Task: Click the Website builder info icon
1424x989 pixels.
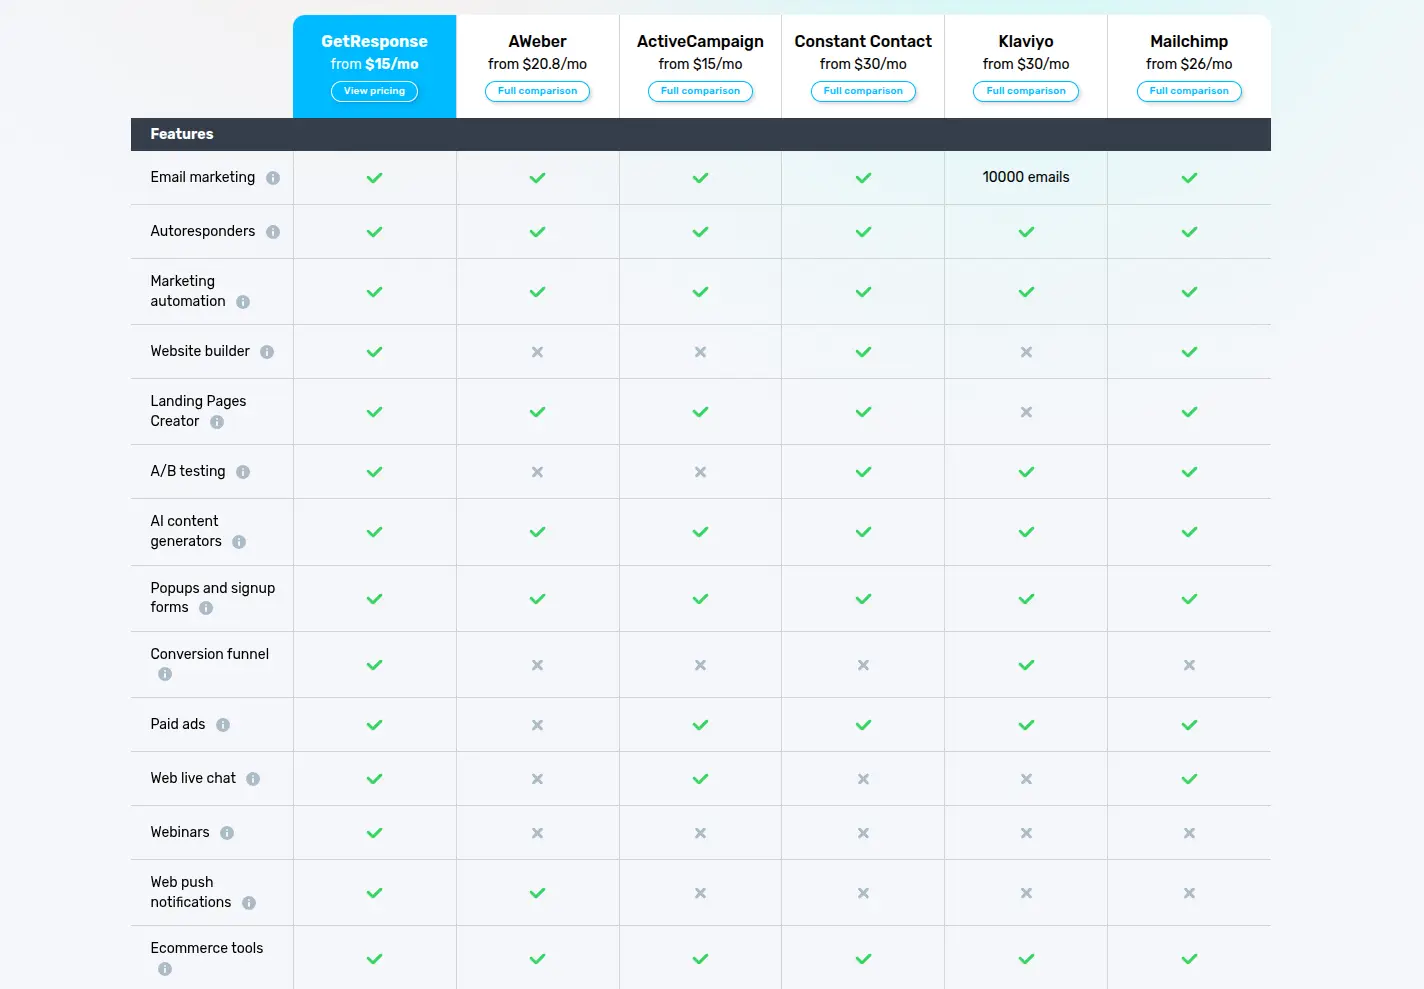Action: 266,352
